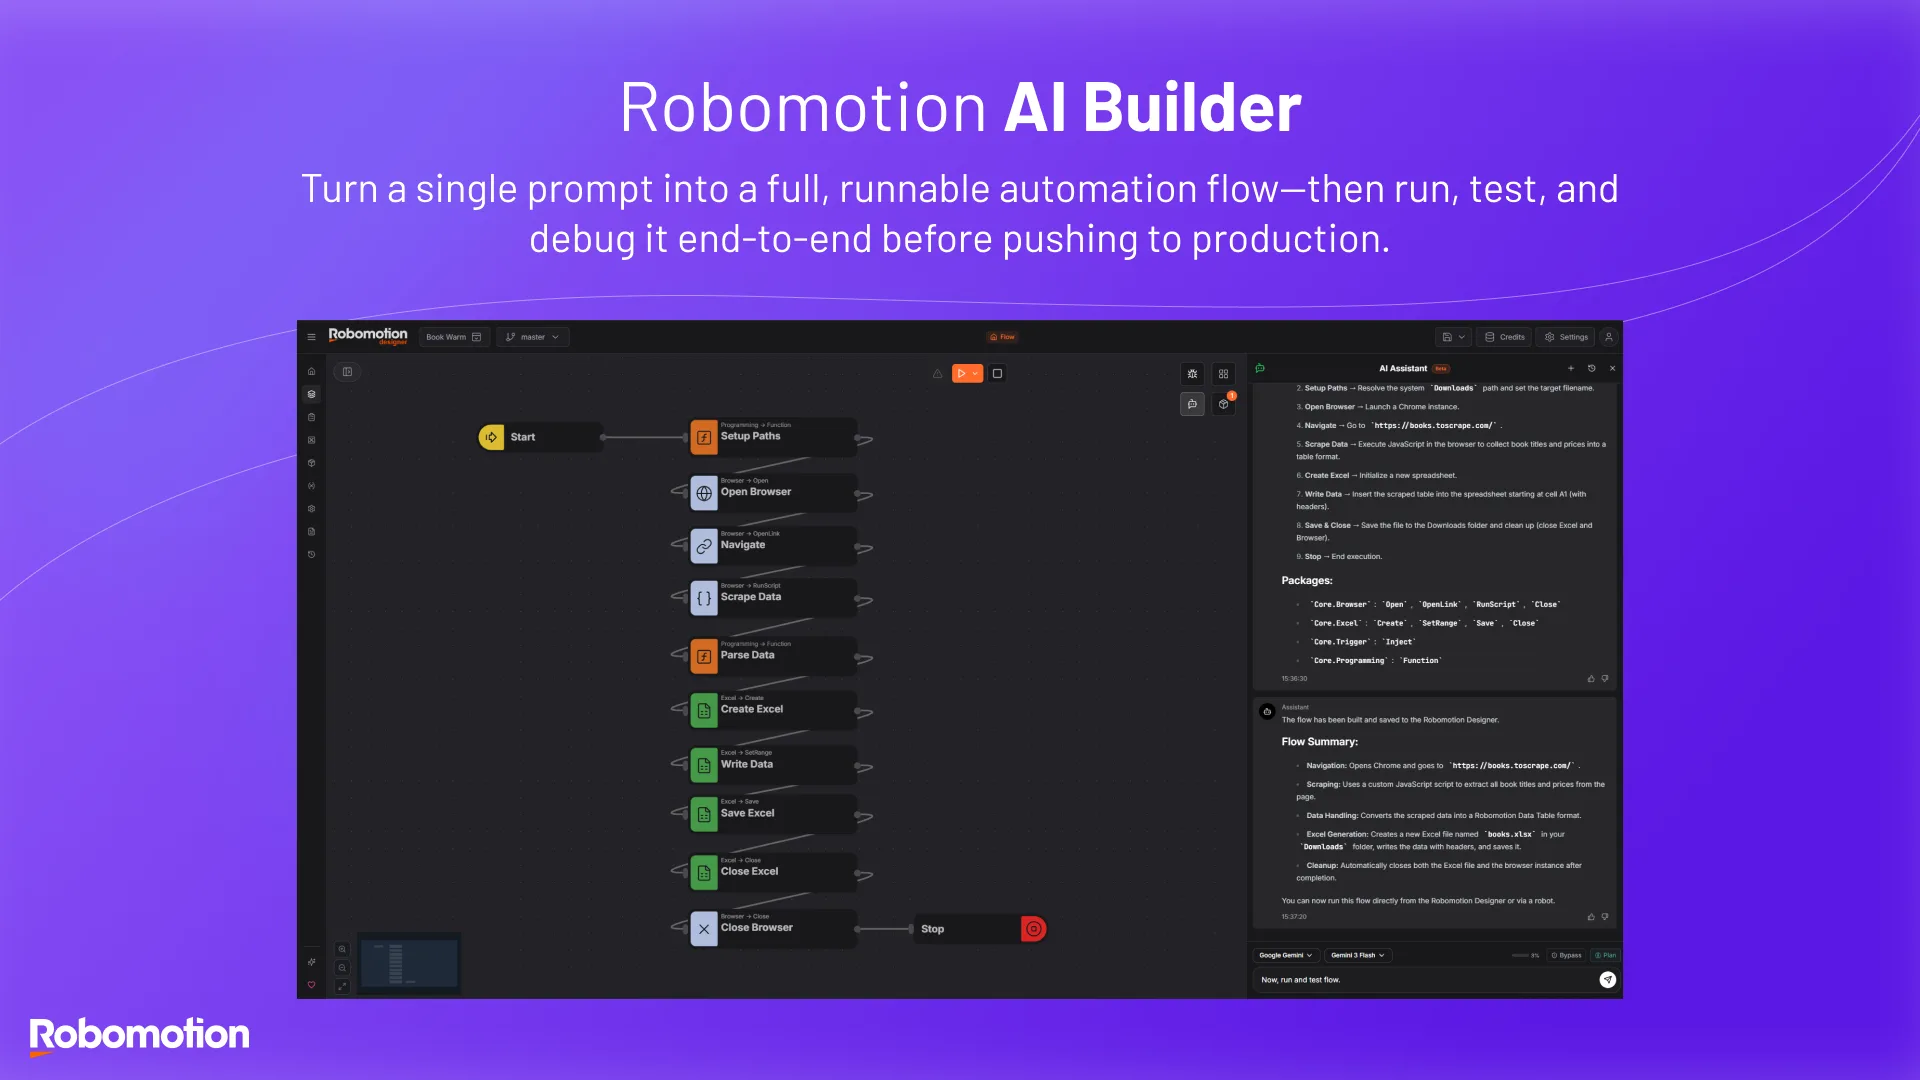
Task: Like the Flow Summary assistant response
Action: pos(1591,917)
